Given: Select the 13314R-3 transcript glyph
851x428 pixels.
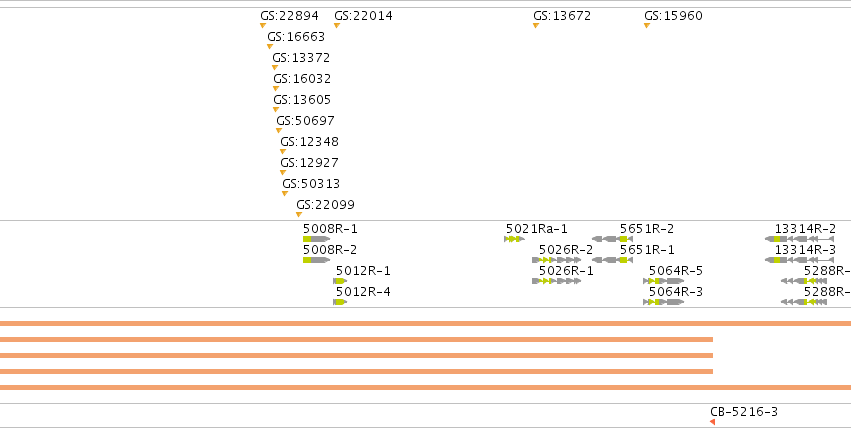Looking at the screenshot, I should [x=799, y=260].
